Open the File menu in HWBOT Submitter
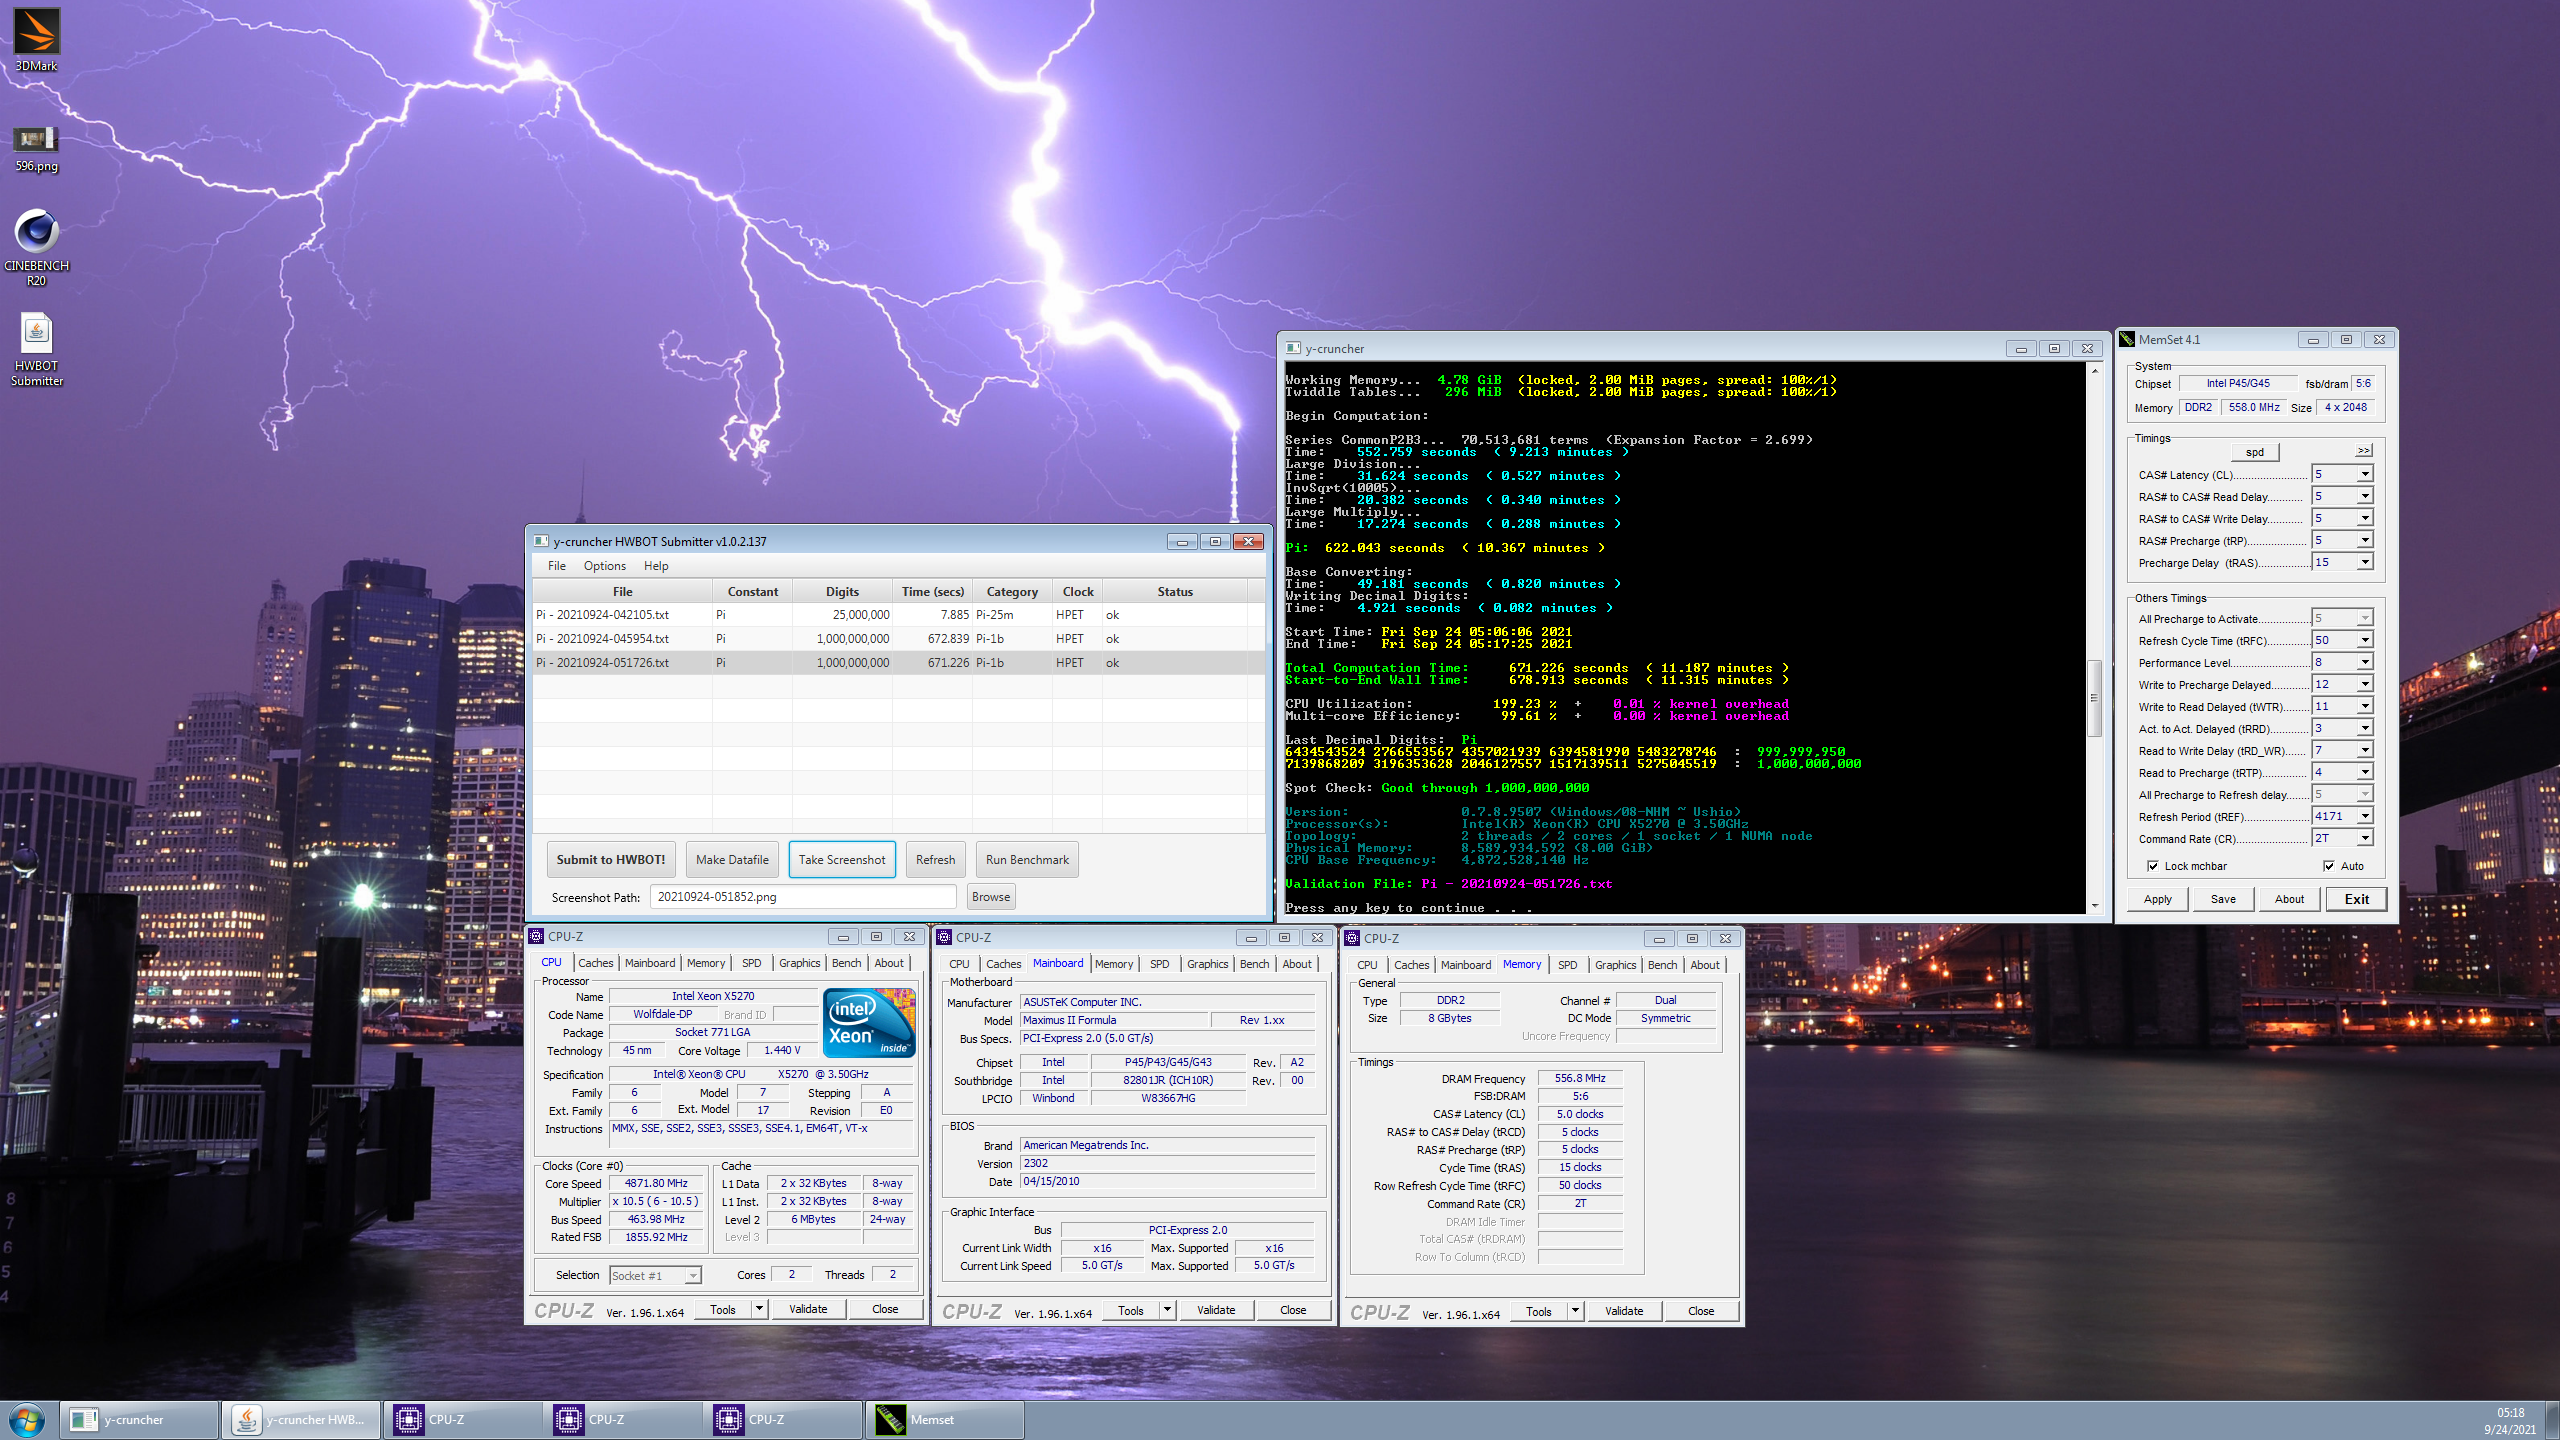2560x1440 pixels. (x=557, y=566)
